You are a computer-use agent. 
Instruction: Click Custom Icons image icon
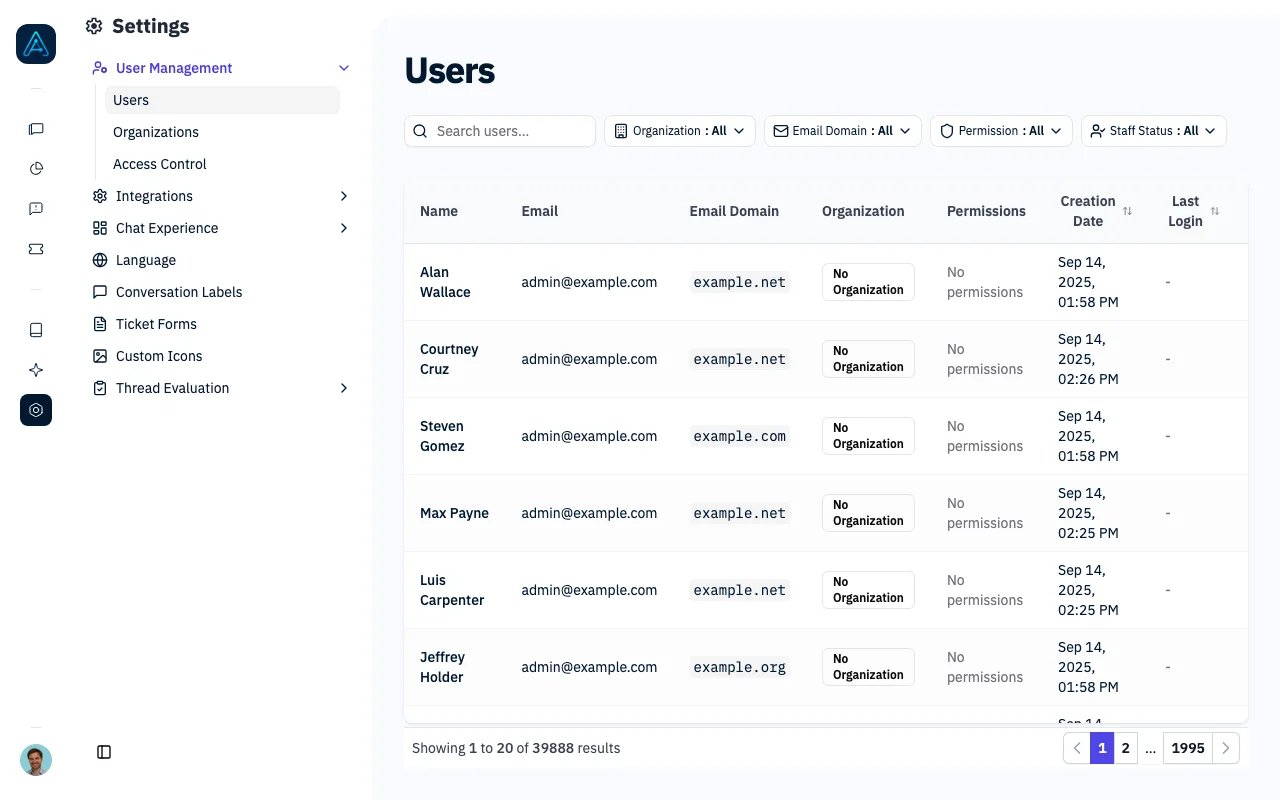[x=100, y=356]
